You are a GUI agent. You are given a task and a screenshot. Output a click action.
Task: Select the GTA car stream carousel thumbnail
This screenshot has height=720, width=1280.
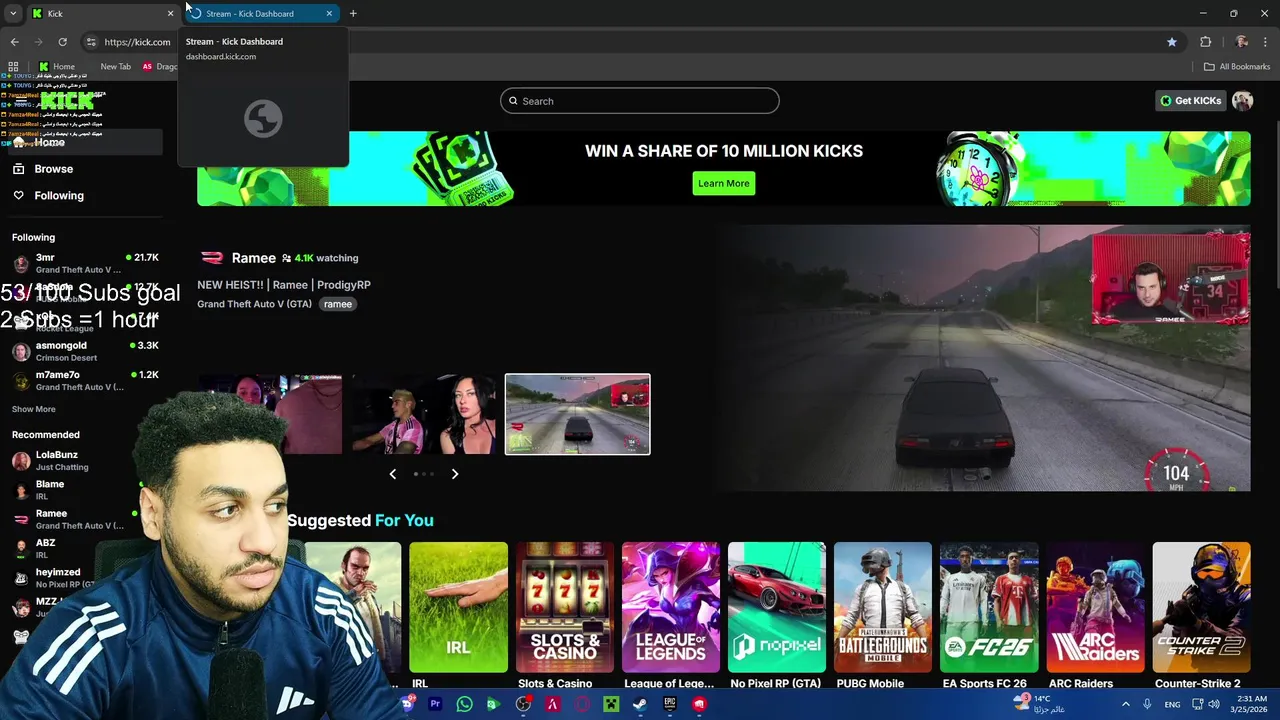tap(577, 414)
